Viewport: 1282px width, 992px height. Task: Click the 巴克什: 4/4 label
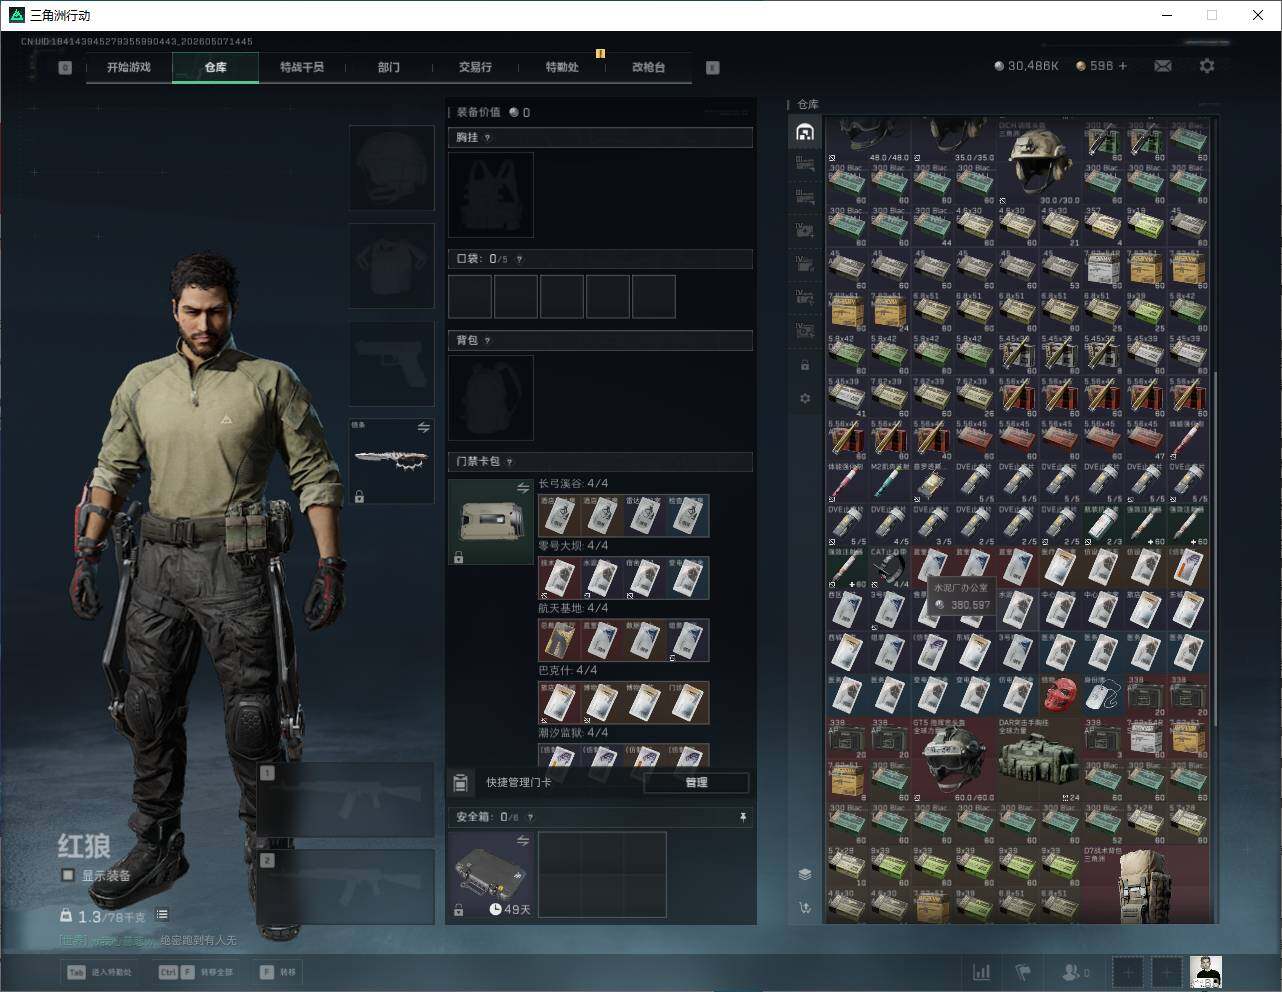[x=568, y=670]
